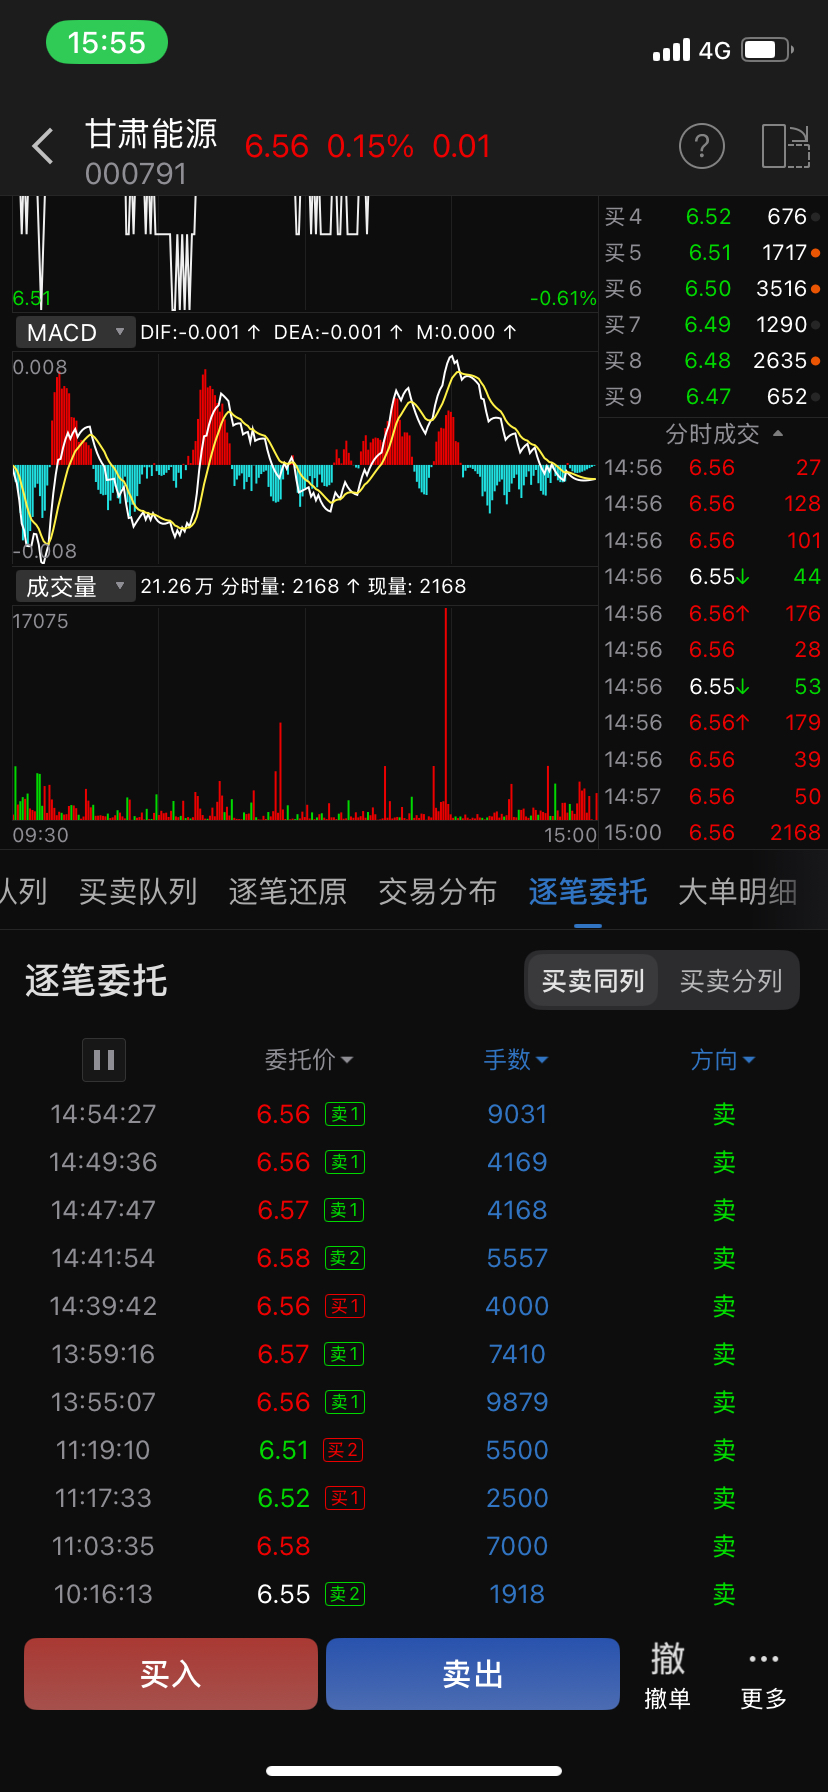The image size is (828, 1792).
Task: Select the 14:54:27 order of 9031 lots
Action: pyautogui.click(x=414, y=1114)
